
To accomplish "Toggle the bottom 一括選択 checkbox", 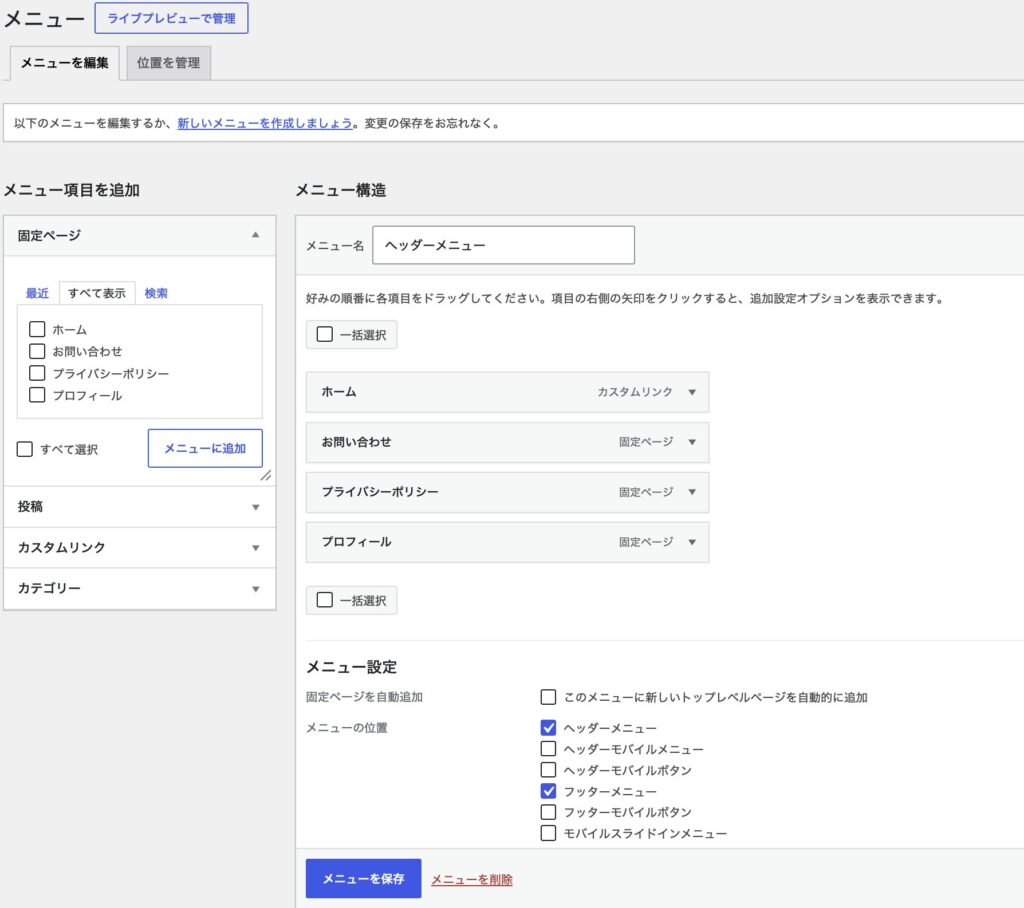I will pyautogui.click(x=325, y=600).
